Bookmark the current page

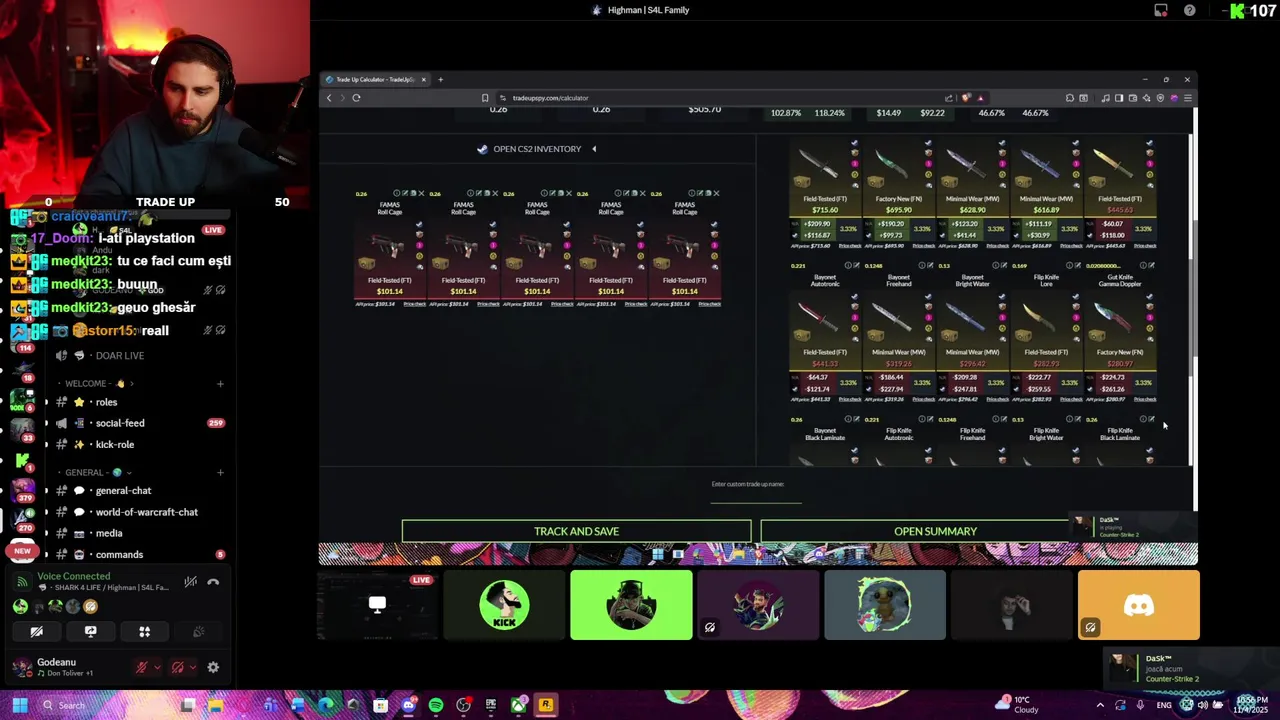tap(485, 98)
